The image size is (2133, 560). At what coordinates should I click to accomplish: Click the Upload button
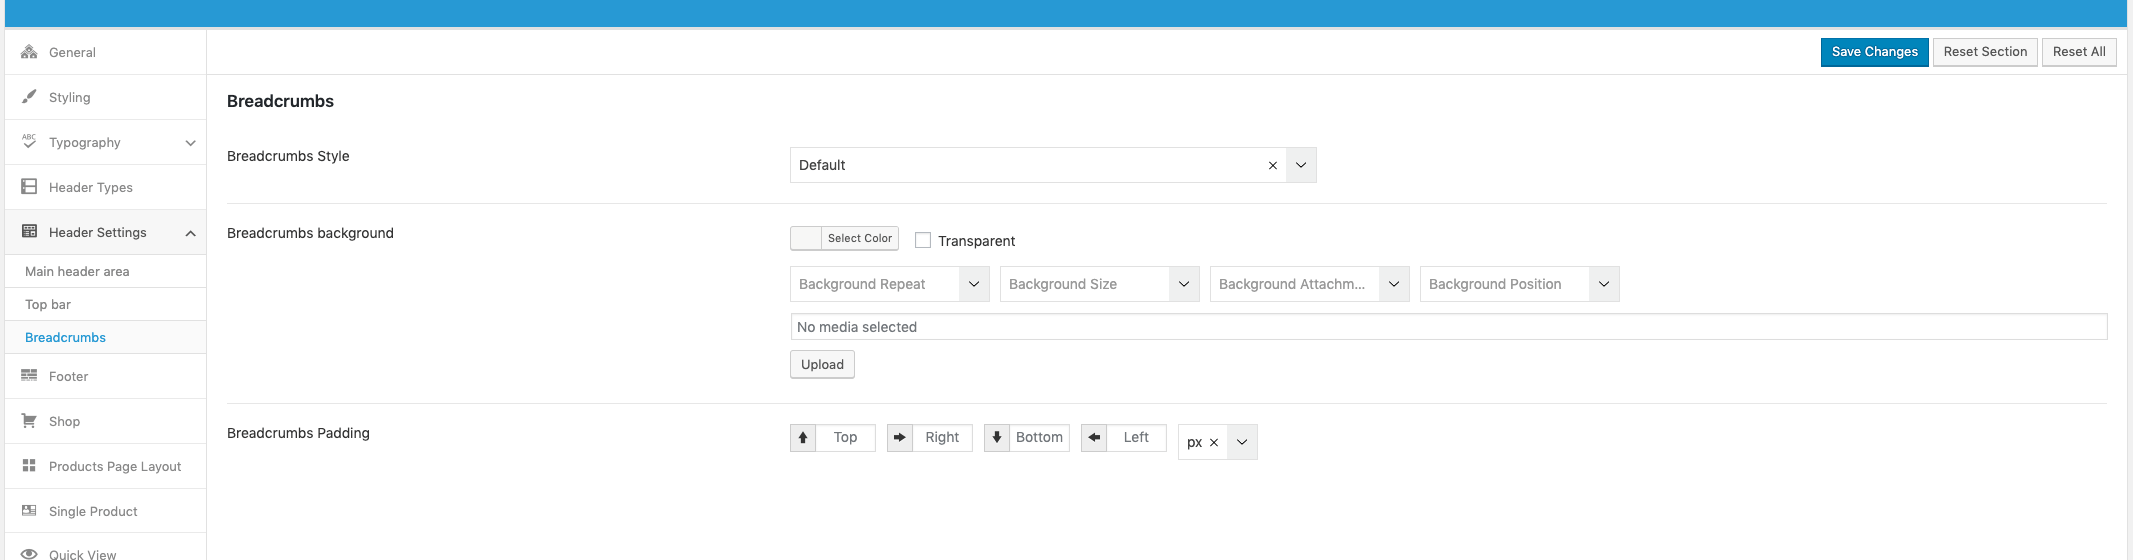pyautogui.click(x=822, y=365)
